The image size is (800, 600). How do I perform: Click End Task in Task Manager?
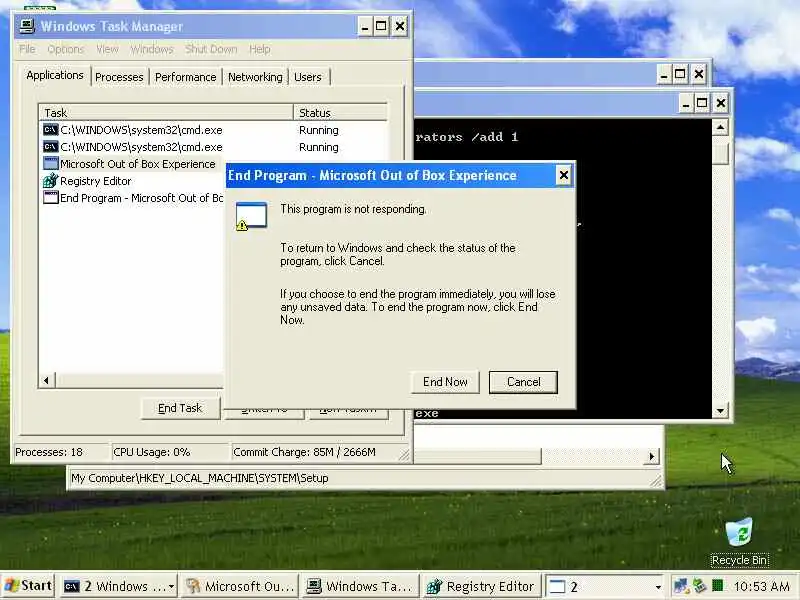tap(180, 408)
